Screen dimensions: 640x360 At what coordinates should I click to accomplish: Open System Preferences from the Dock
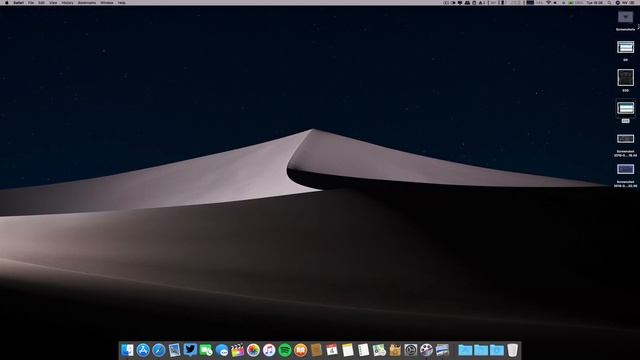pyautogui.click(x=411, y=350)
